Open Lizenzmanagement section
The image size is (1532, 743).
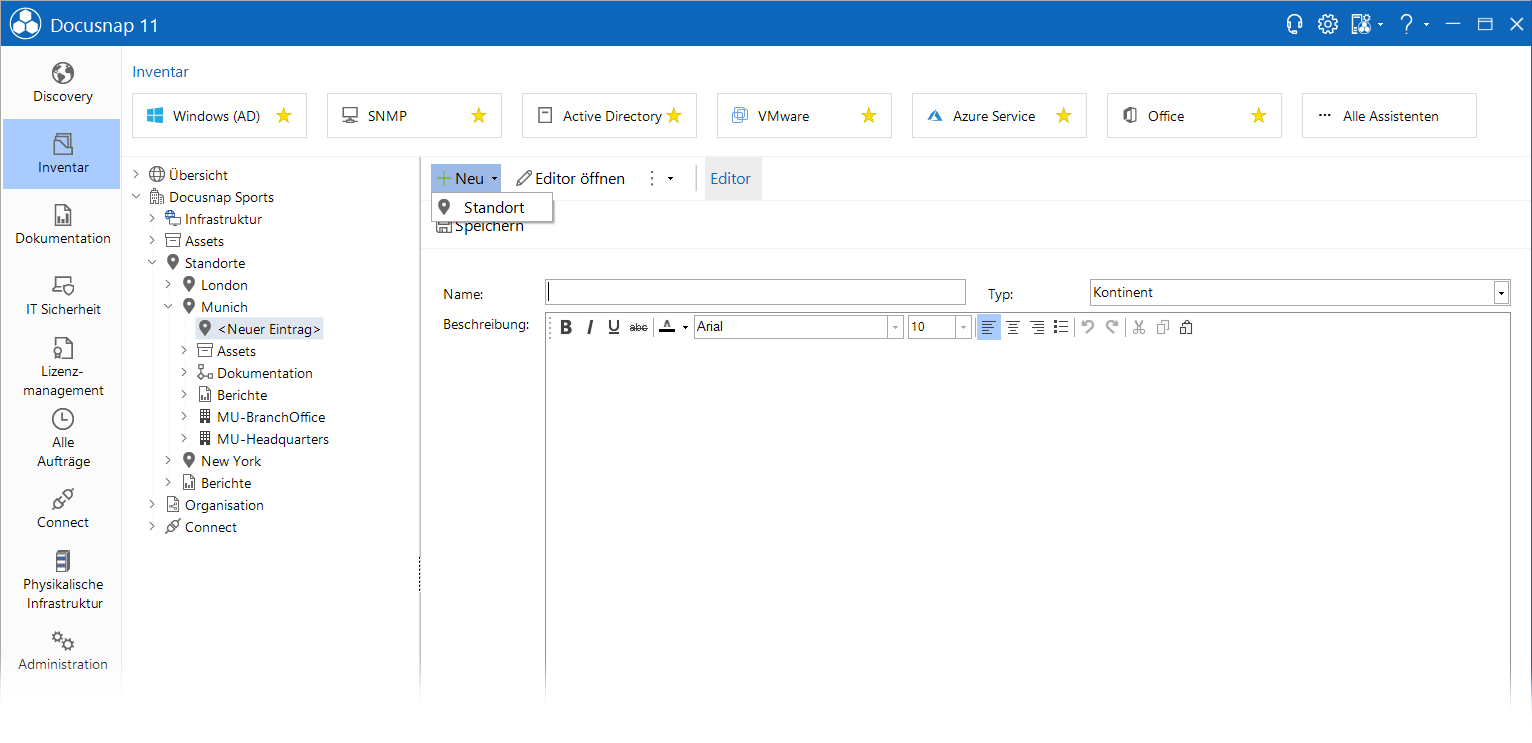tap(62, 367)
